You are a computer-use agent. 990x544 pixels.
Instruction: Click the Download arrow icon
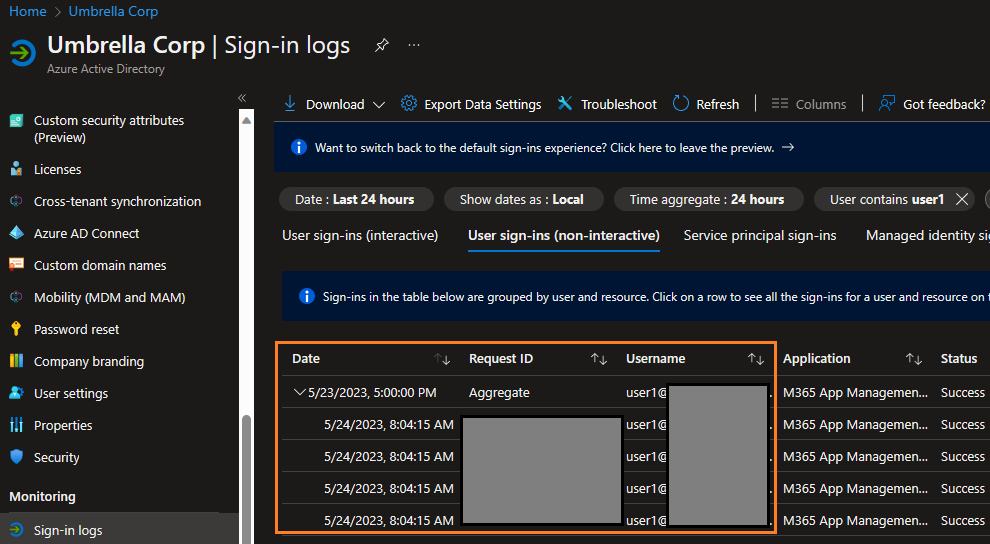point(290,103)
